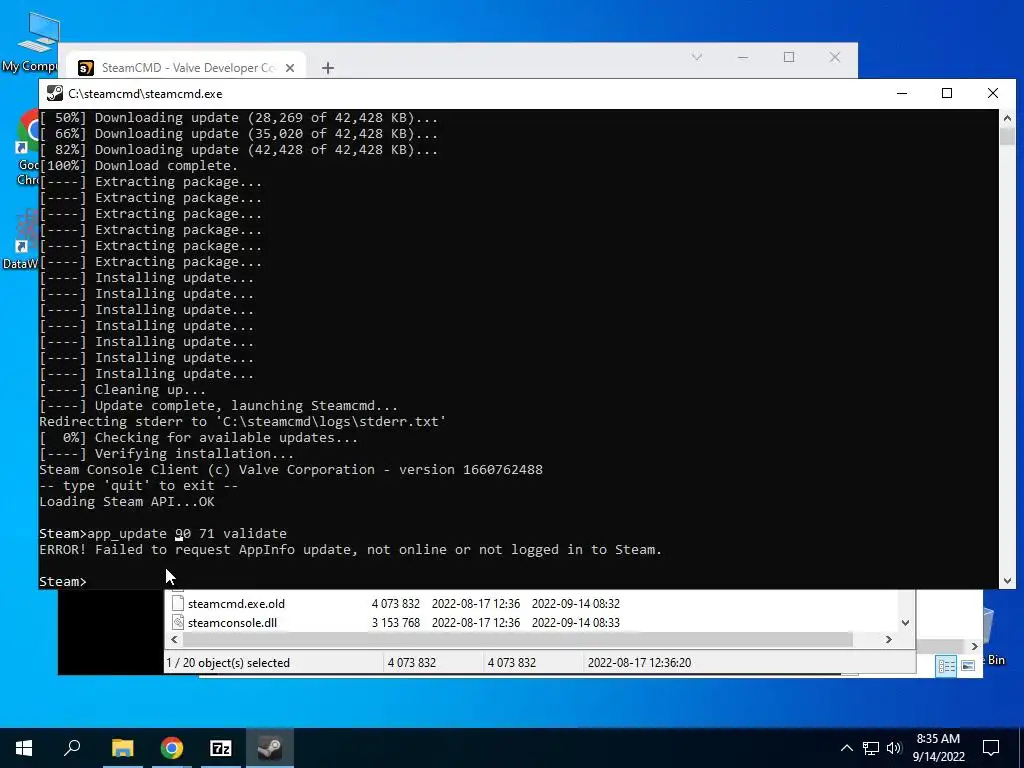
Task: Select steamcmd.exe.old in file list
Action: pos(236,603)
